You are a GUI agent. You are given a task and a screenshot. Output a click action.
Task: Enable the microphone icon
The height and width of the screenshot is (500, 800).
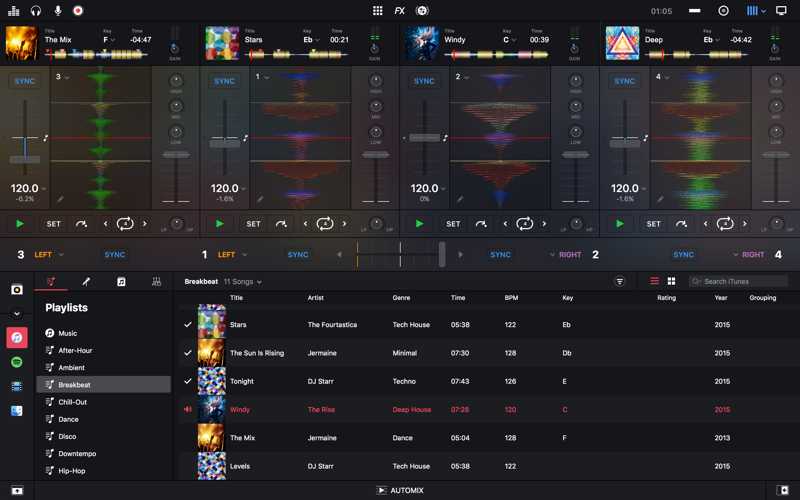[58, 11]
